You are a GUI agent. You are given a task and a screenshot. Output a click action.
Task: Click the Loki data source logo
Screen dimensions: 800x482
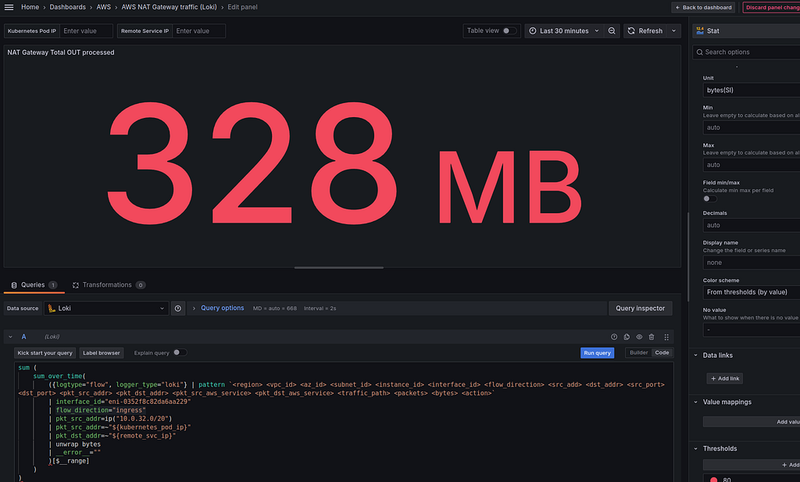click(x=52, y=309)
